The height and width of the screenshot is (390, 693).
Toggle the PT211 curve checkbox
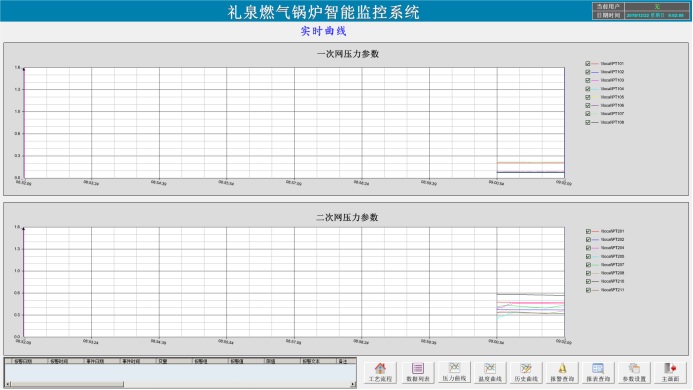[588, 290]
